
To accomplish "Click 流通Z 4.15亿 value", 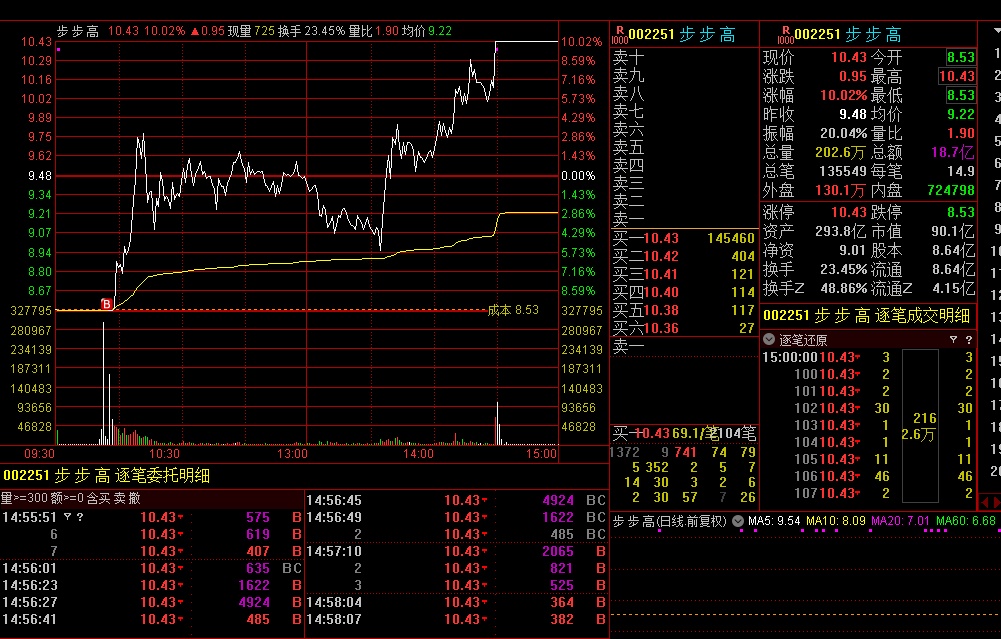I will [x=953, y=289].
